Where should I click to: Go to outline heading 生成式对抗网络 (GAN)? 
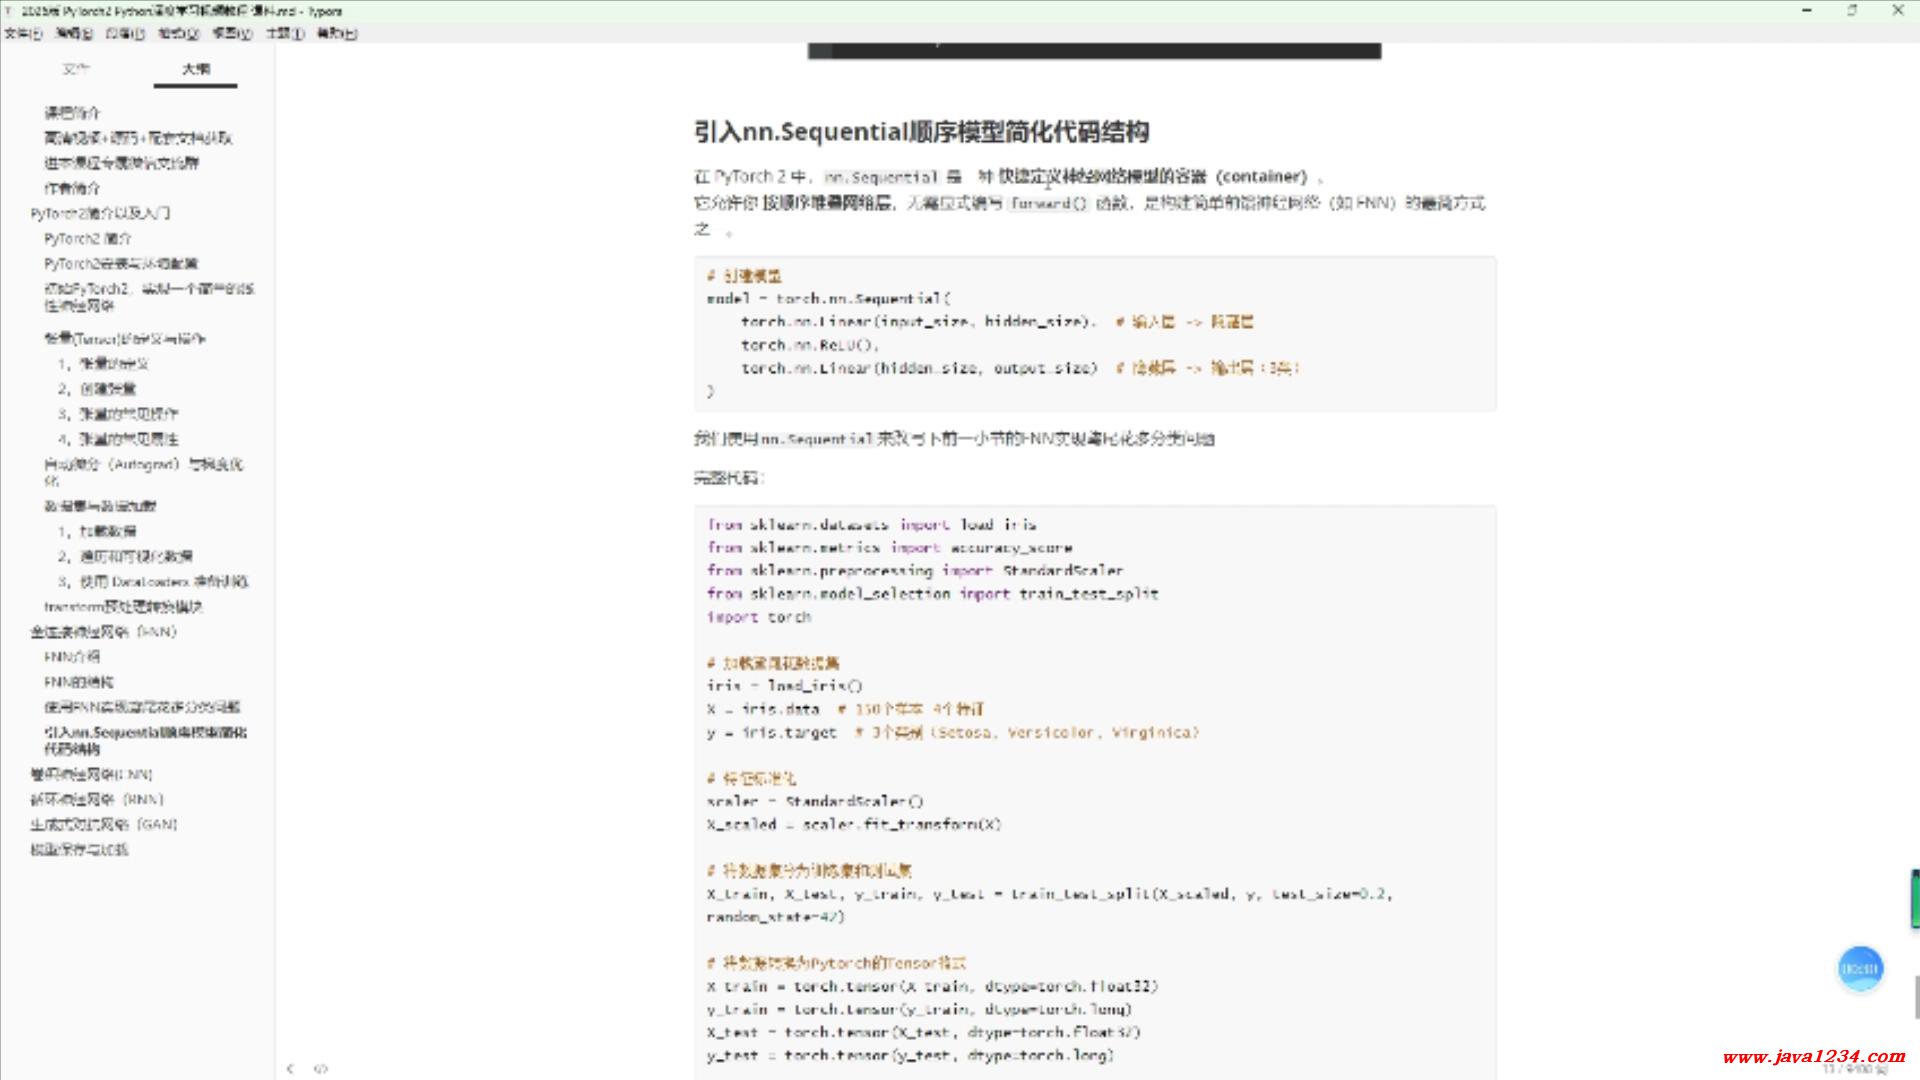pyautogui.click(x=103, y=824)
